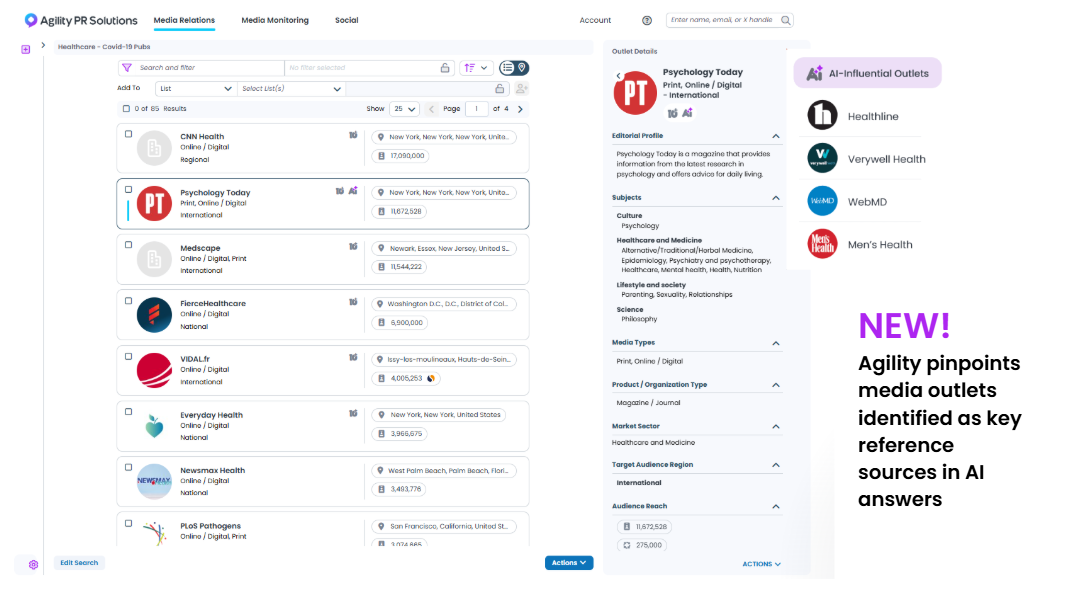Click the Healthline logo icon
Screen dimensions: 1075x612
[x=822, y=115]
